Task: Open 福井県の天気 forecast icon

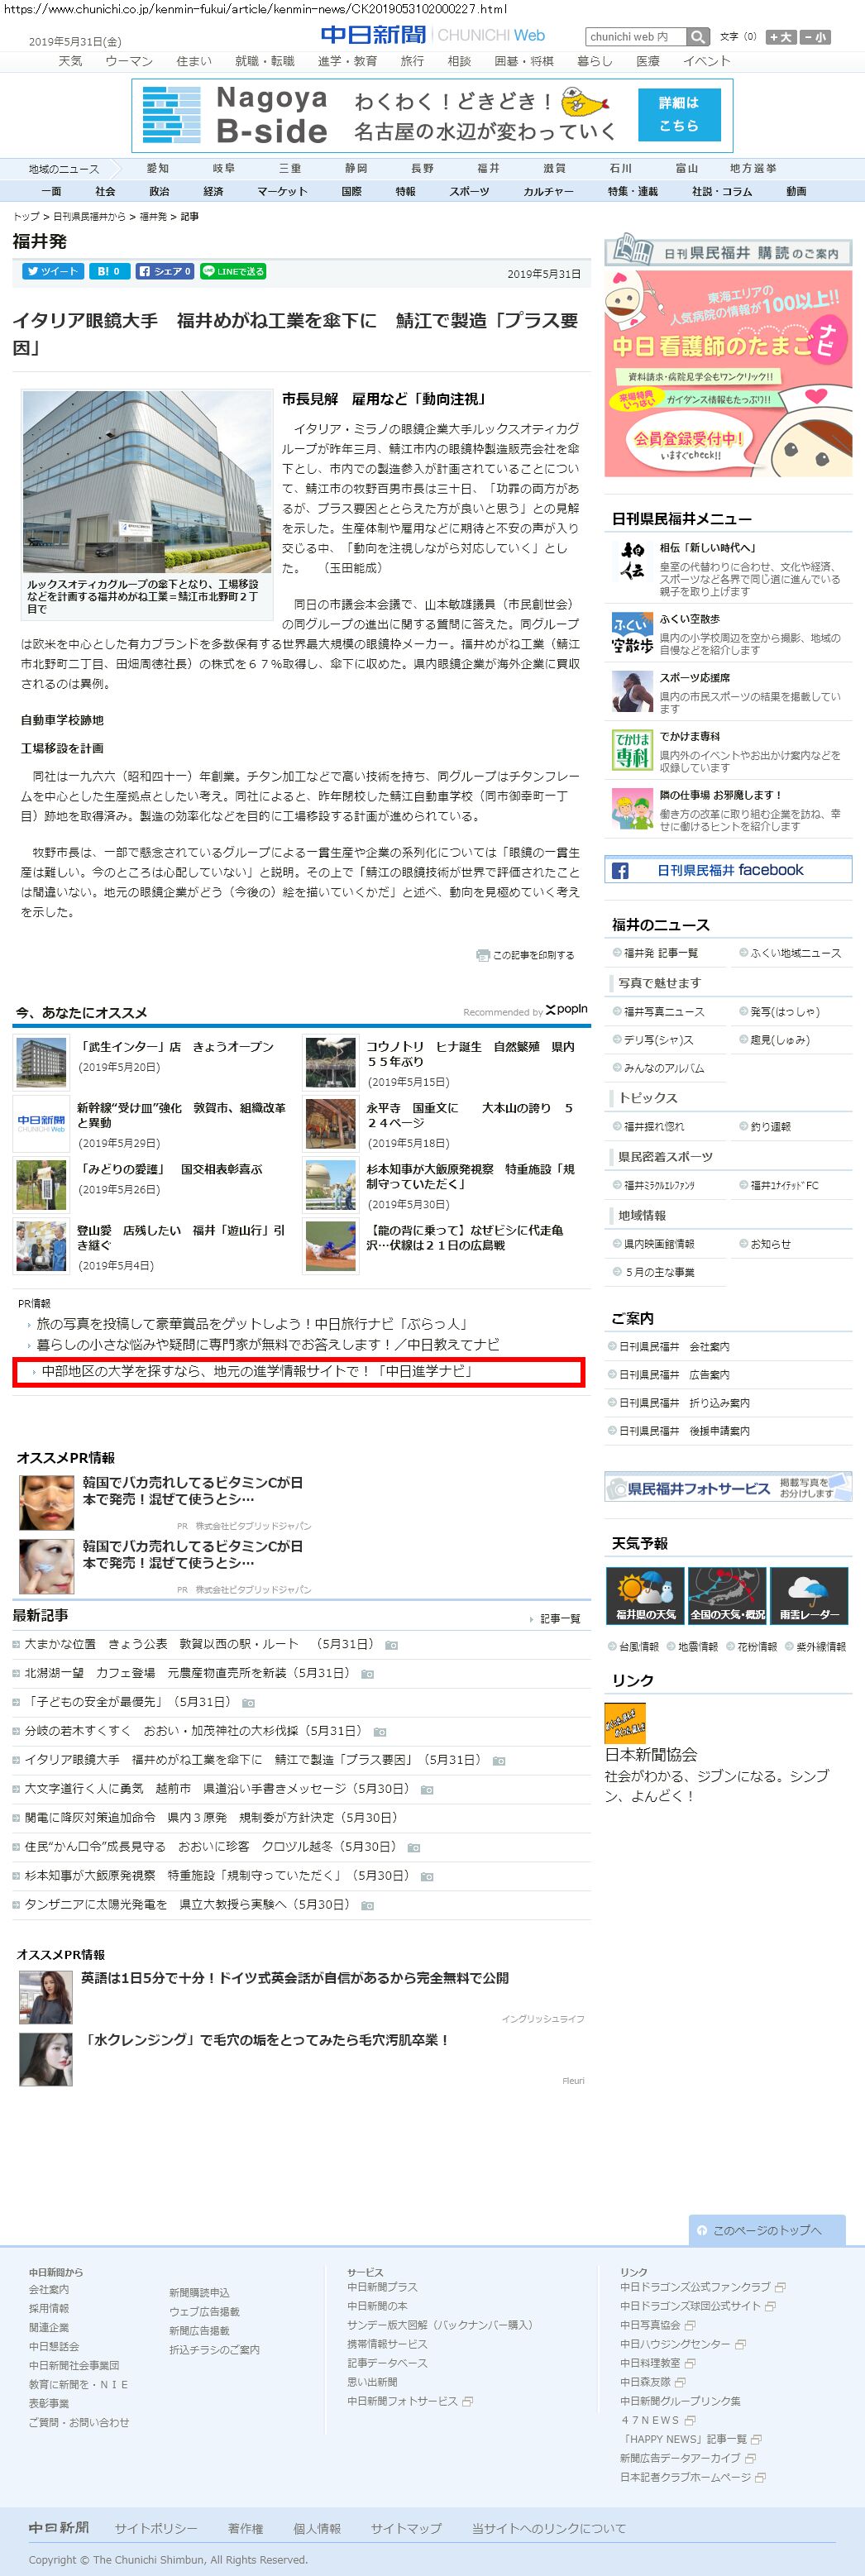Action: (x=645, y=1595)
